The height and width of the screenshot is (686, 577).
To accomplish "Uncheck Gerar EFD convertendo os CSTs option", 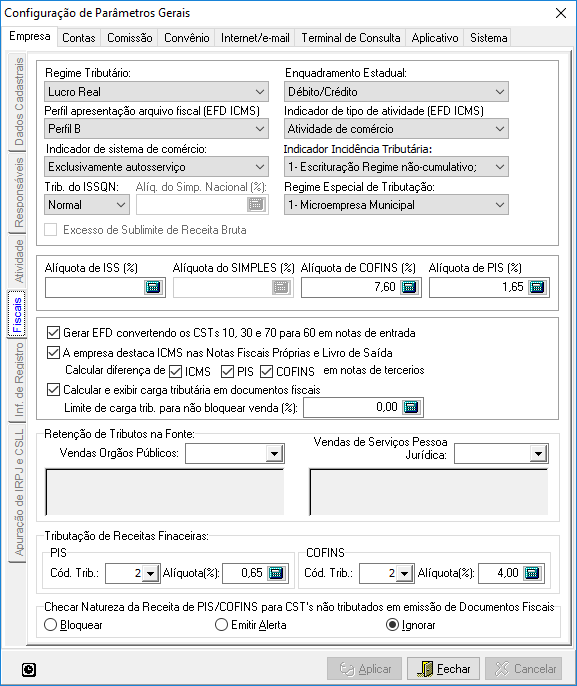I will pyautogui.click(x=53, y=333).
